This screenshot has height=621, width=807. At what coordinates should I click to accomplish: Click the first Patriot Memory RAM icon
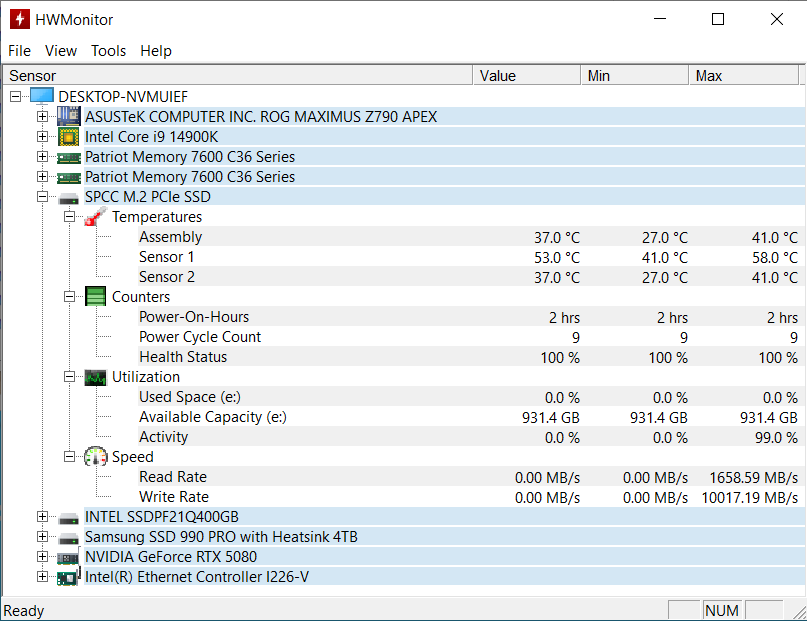tap(68, 157)
